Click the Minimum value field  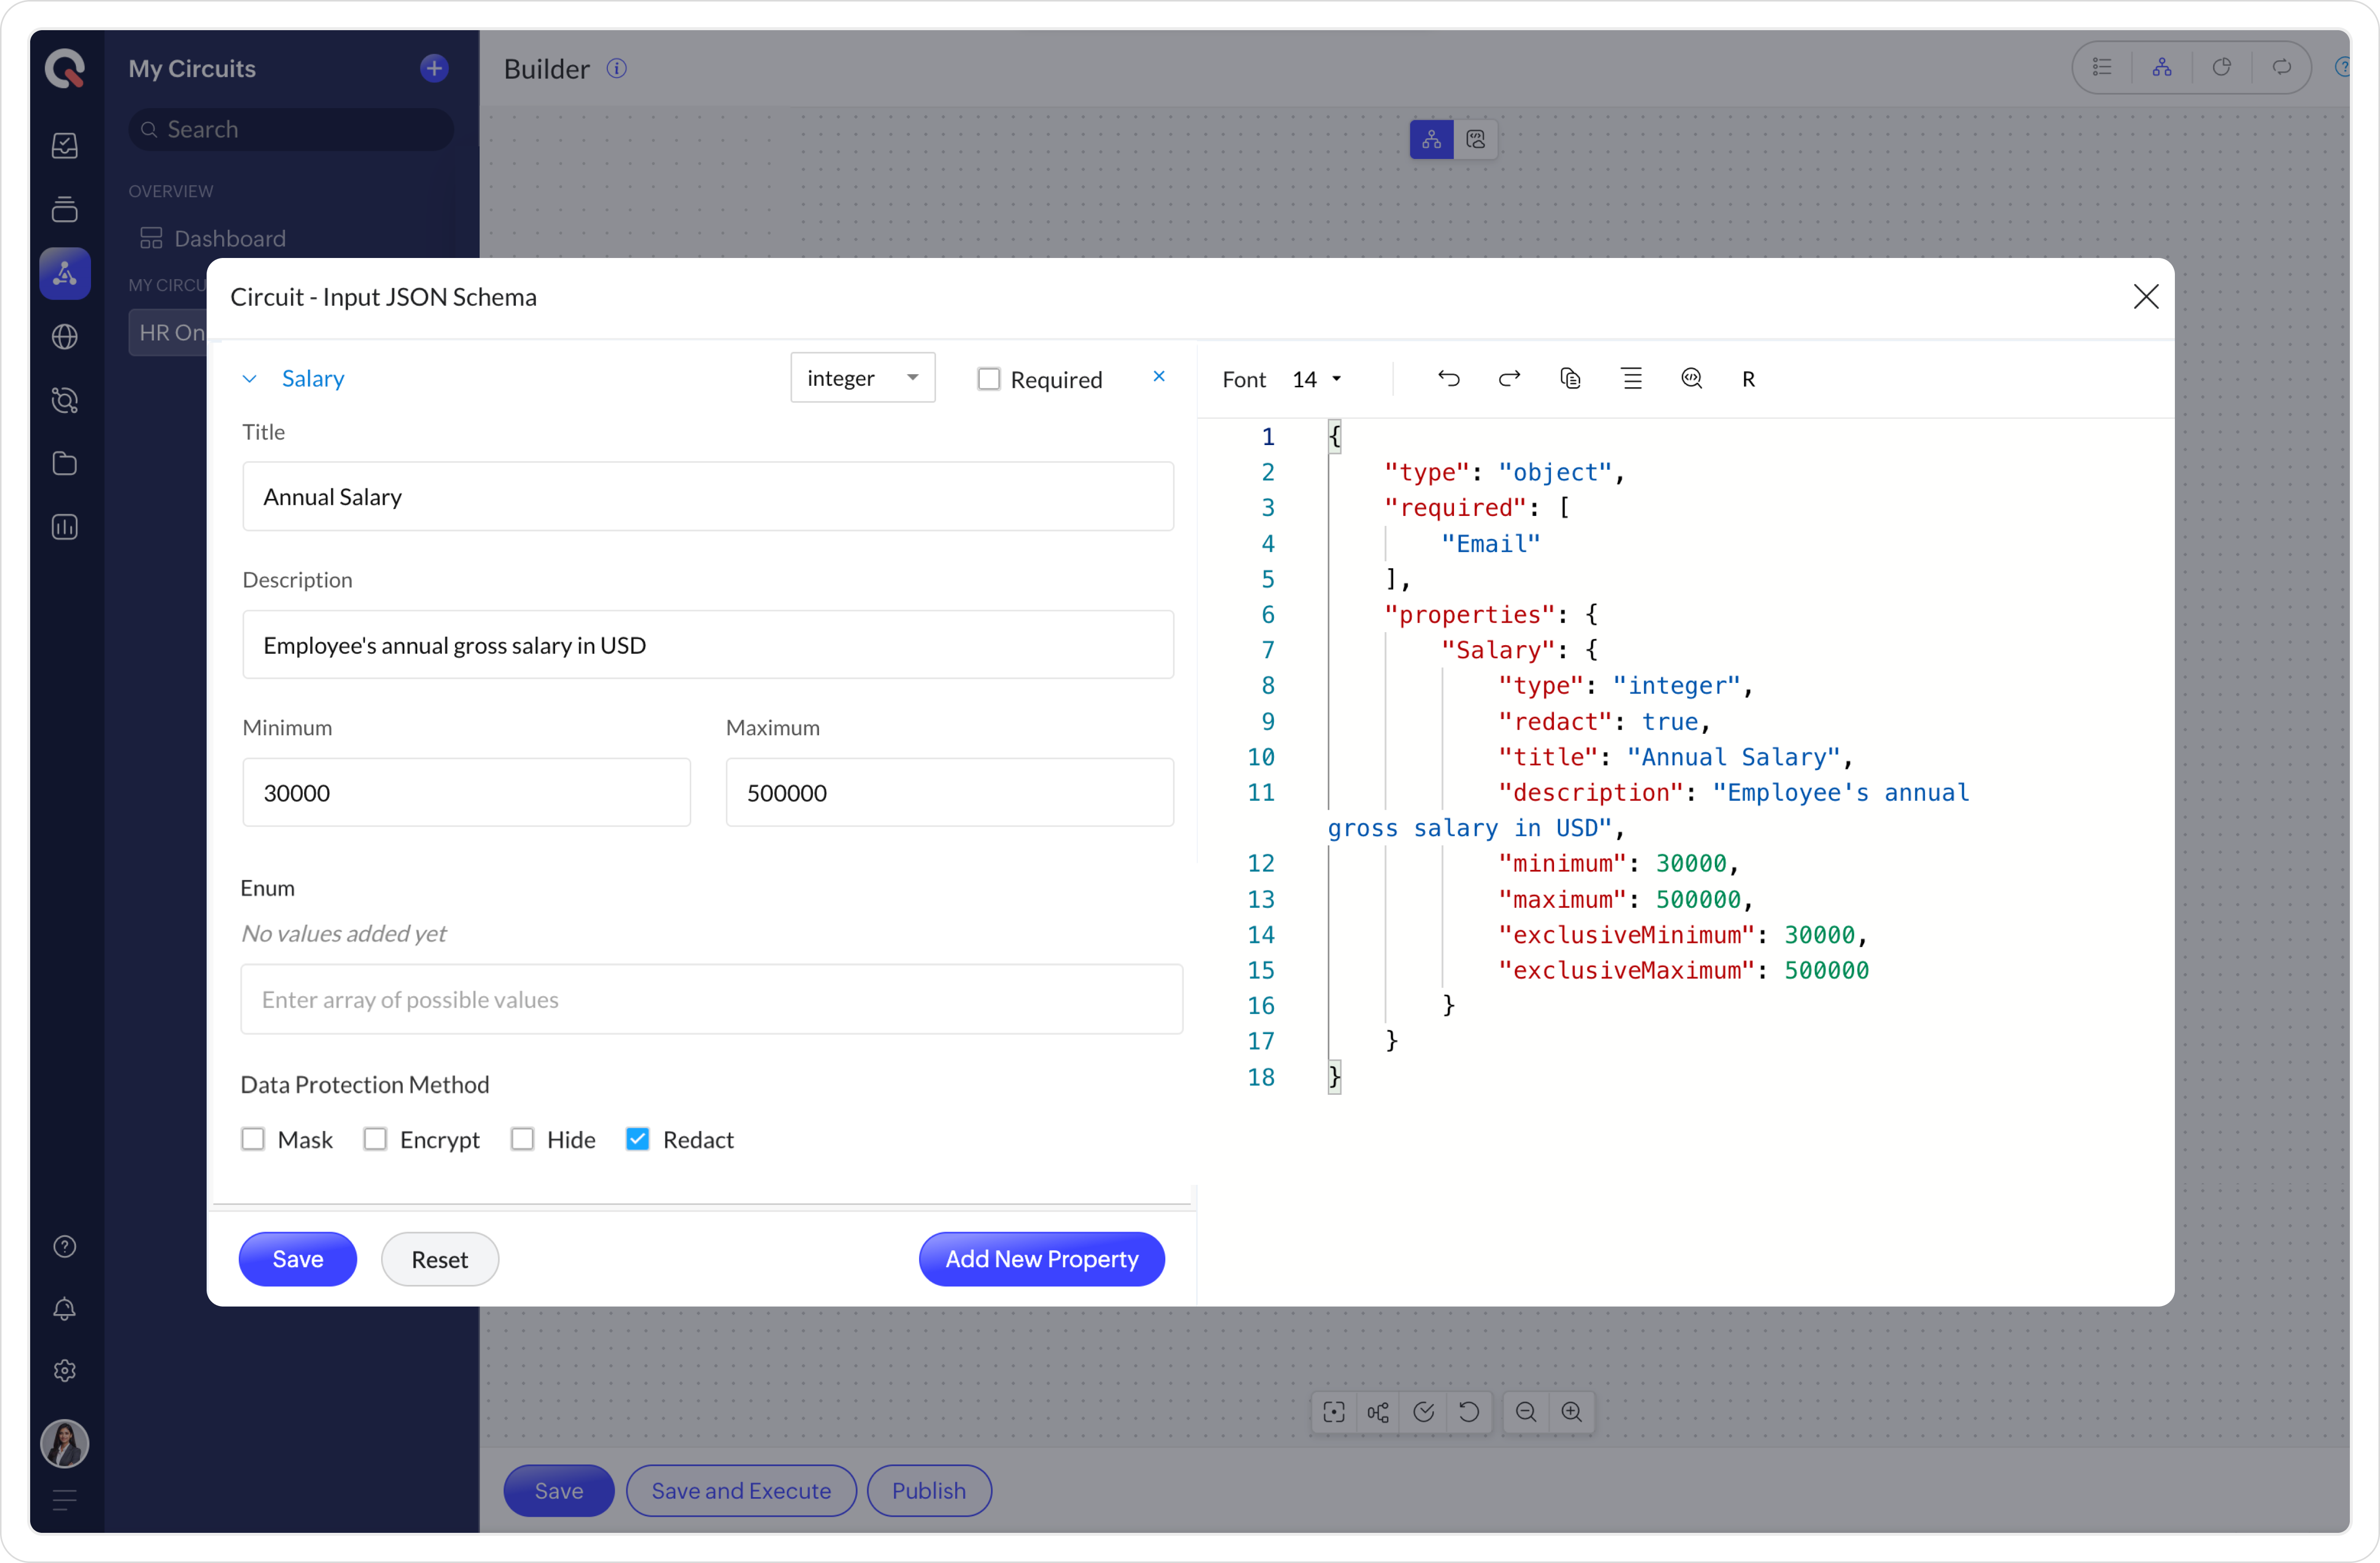tap(466, 793)
